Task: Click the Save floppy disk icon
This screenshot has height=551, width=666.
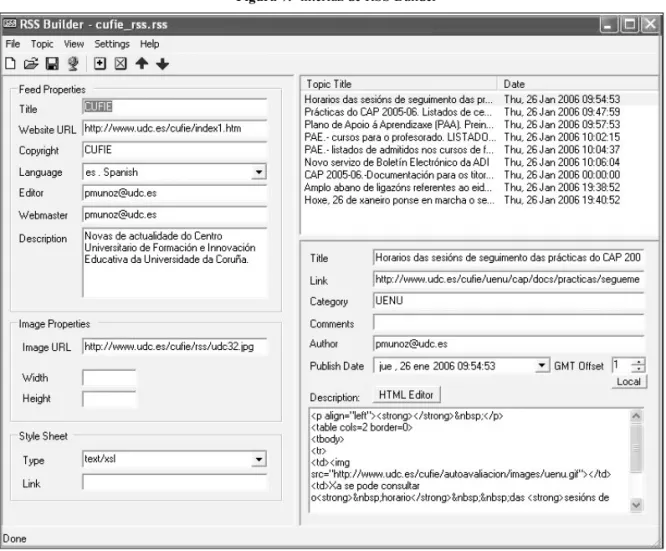Action: click(x=52, y=64)
